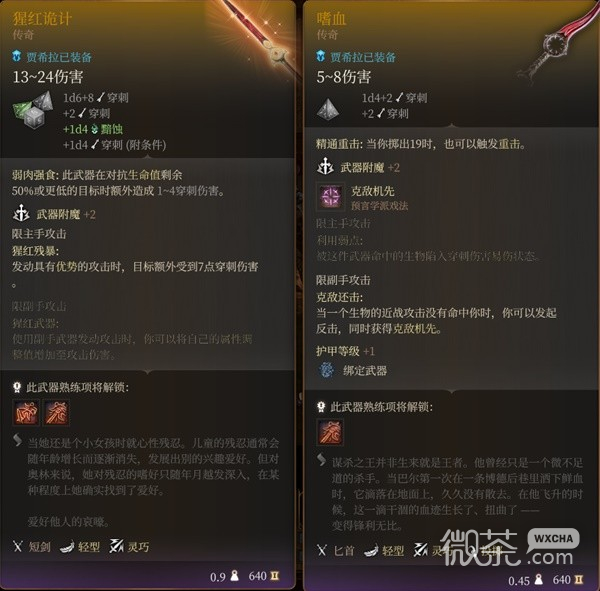Click the first weapon skill icon under 猩红诡计

click(26, 413)
